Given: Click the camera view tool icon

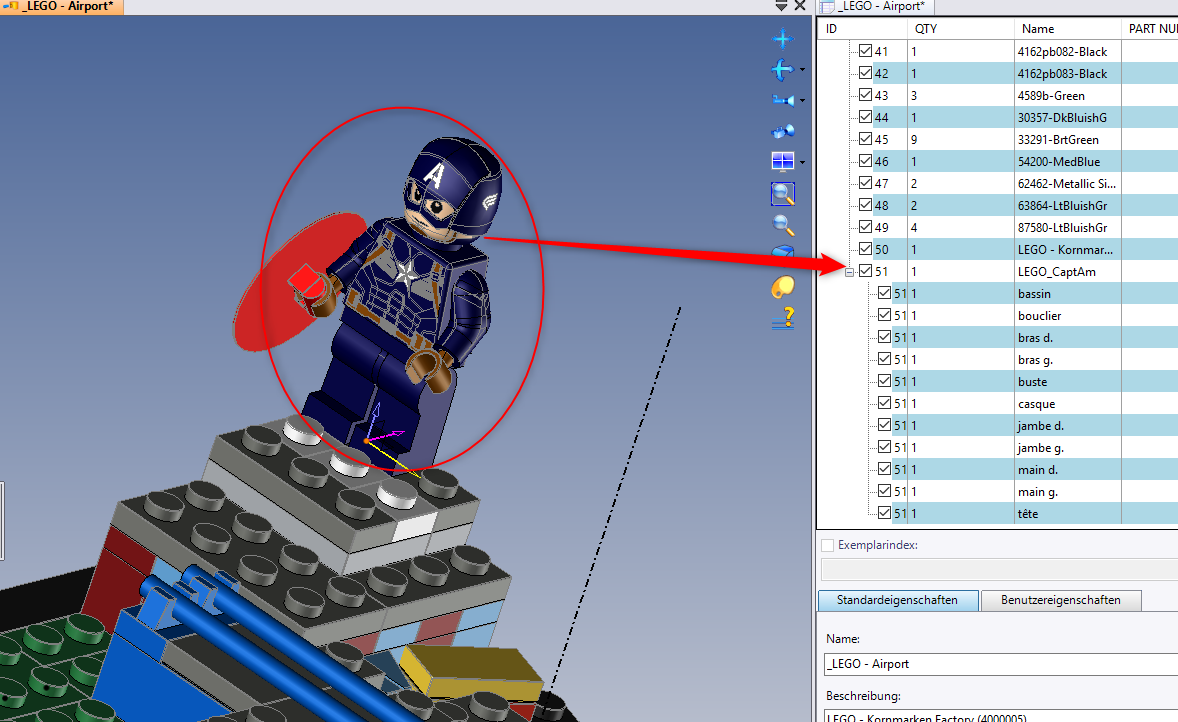Looking at the screenshot, I should click(x=782, y=100).
